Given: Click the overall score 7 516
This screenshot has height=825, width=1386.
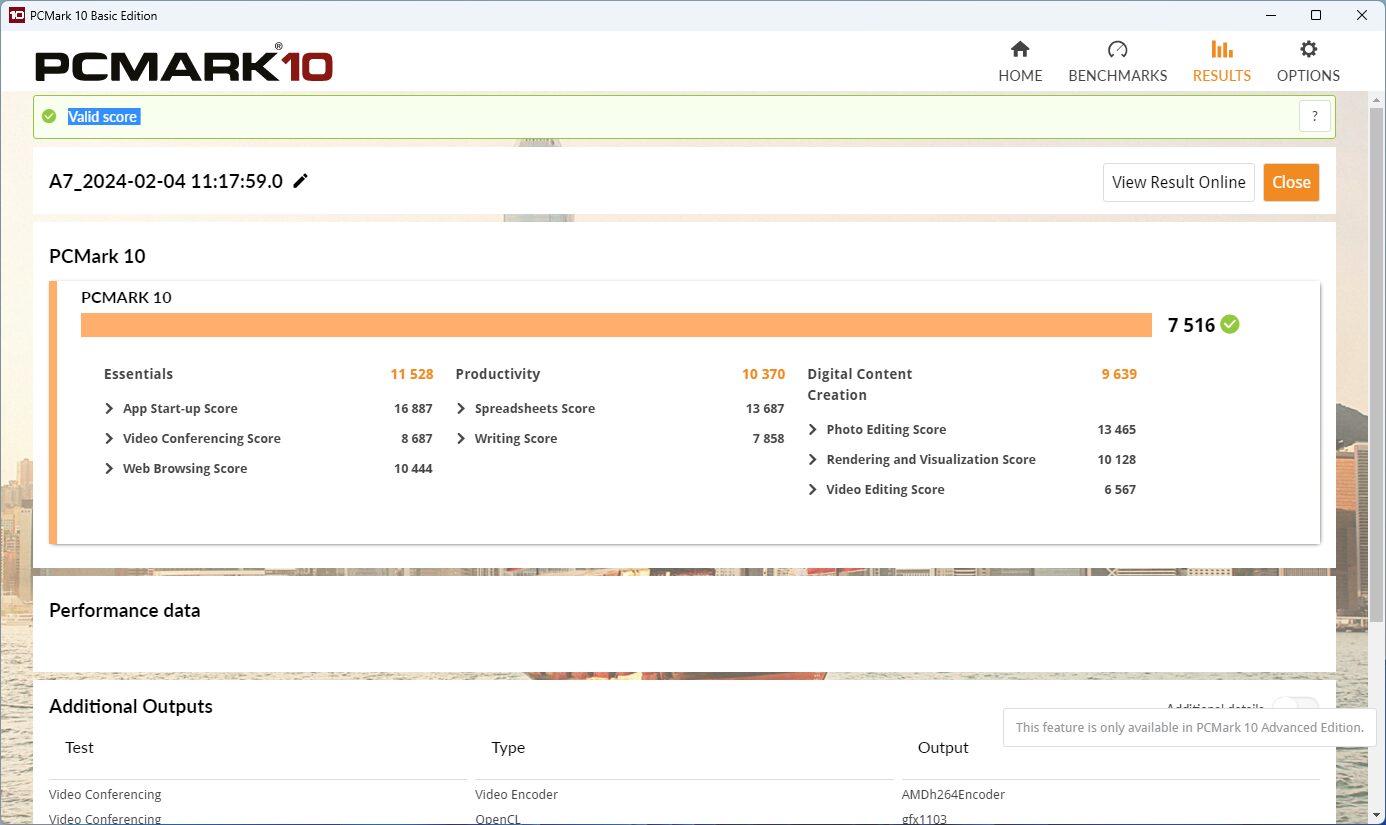Looking at the screenshot, I should click(x=1191, y=324).
